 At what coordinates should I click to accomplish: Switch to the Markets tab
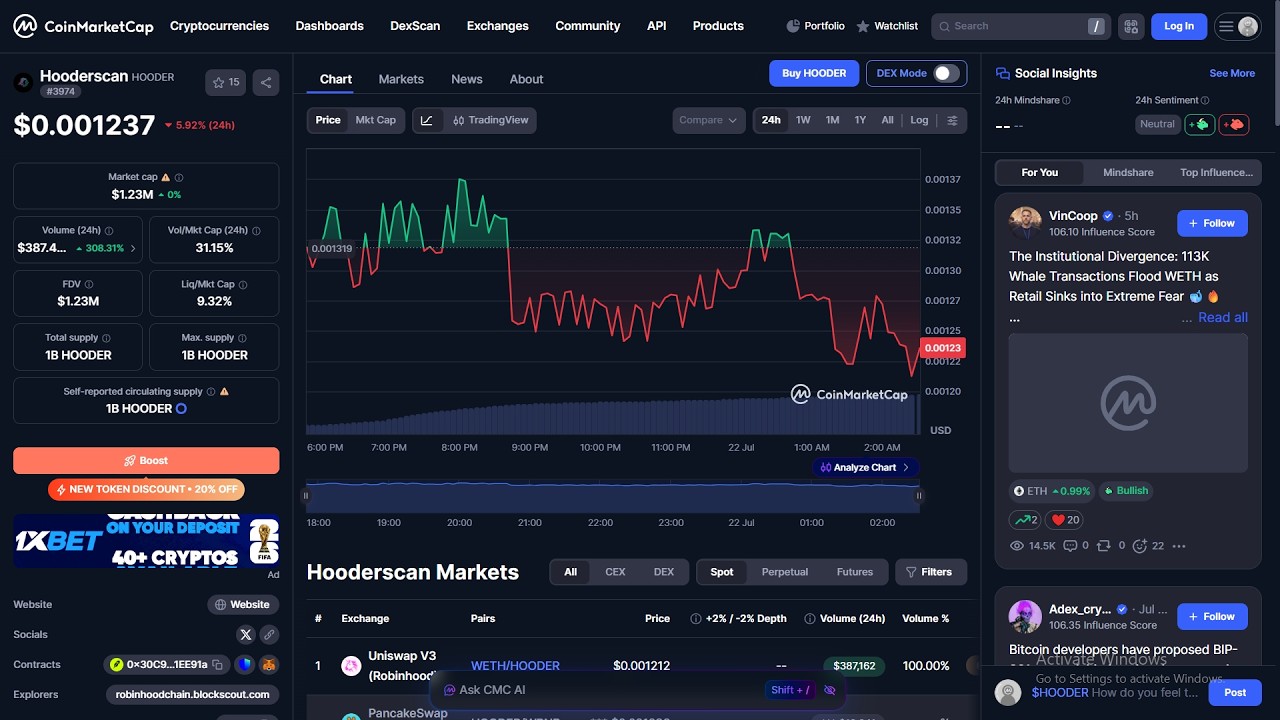tap(401, 79)
